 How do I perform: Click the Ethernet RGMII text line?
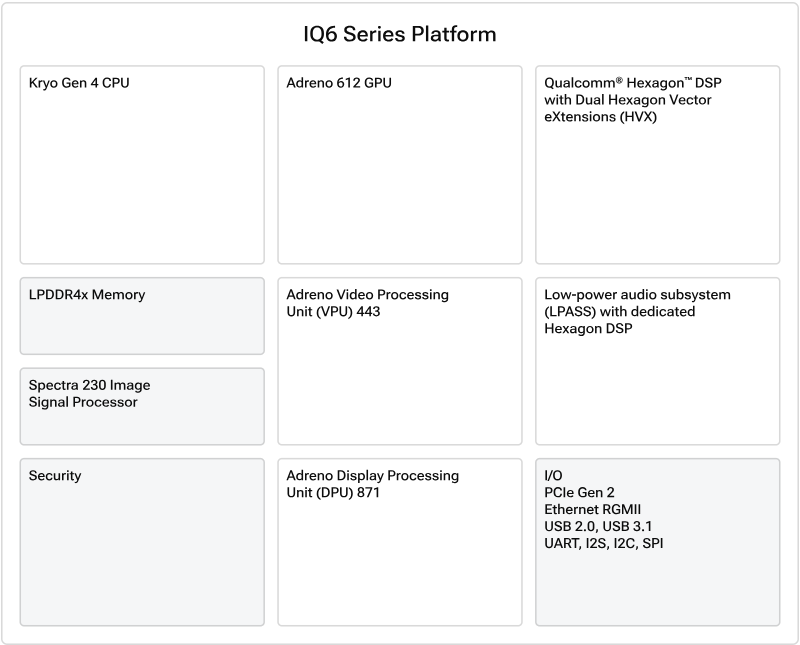tap(592, 509)
